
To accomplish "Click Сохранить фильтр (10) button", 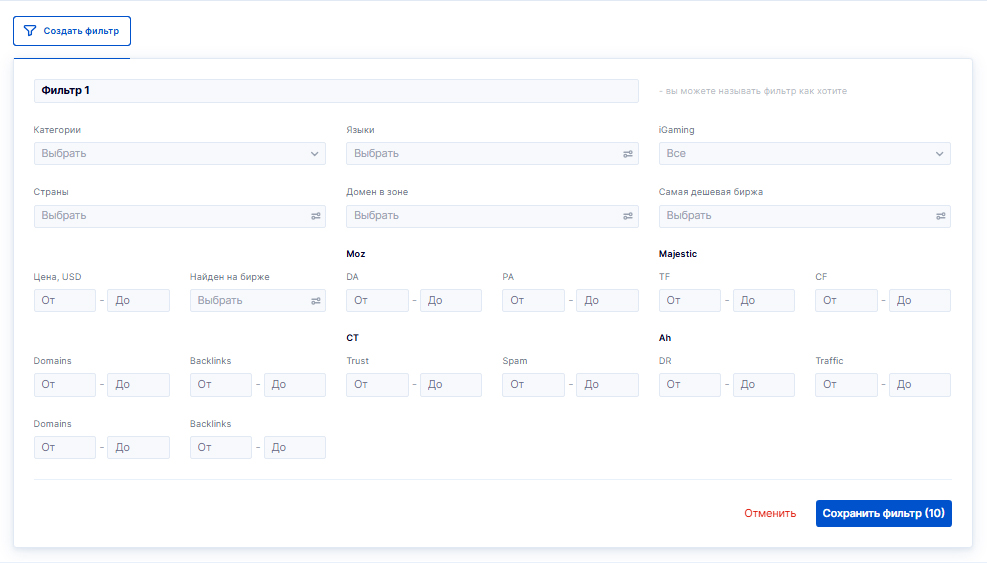I will [x=884, y=513].
